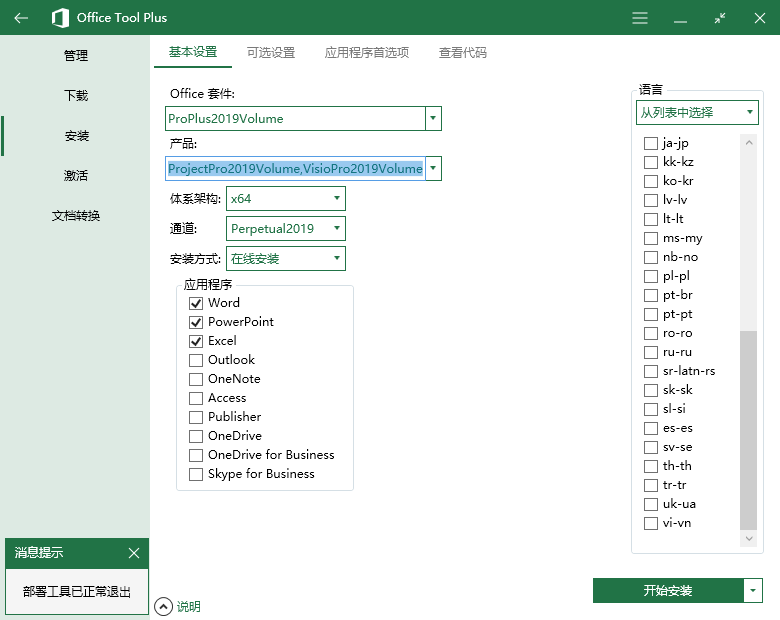Enable the Outlook checkbox
The width and height of the screenshot is (780, 620).
196,360
